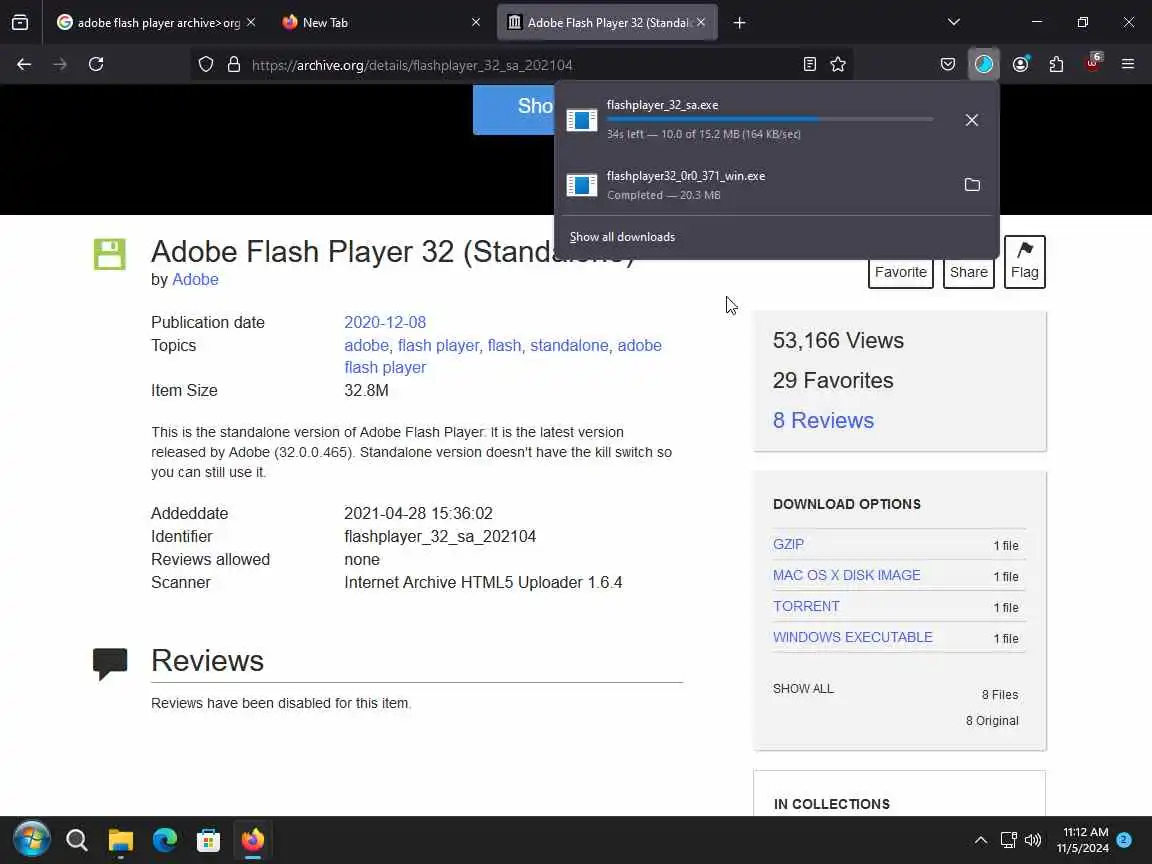Expand hidden system tray icons

[x=981, y=840]
